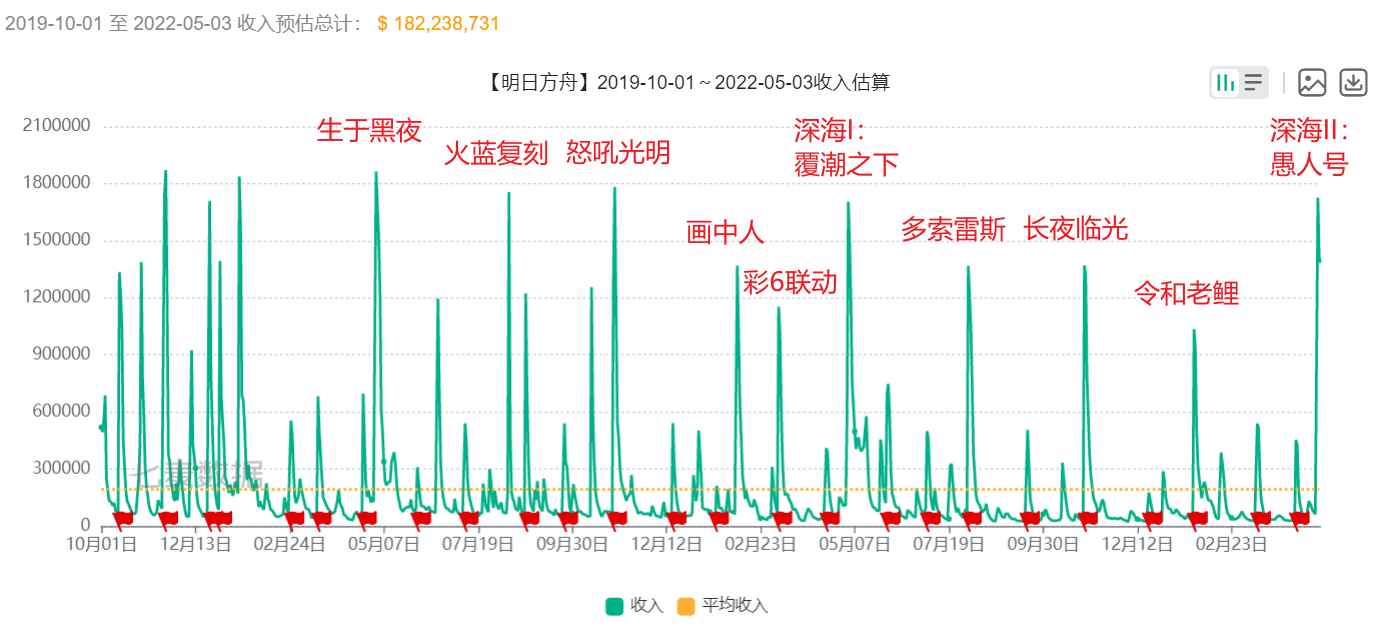
Task: Click the 300000 y-axis label
Action: click(60, 468)
